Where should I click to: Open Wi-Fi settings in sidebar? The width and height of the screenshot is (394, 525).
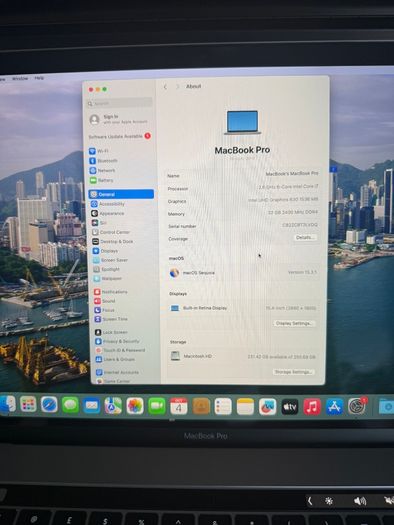click(99, 151)
